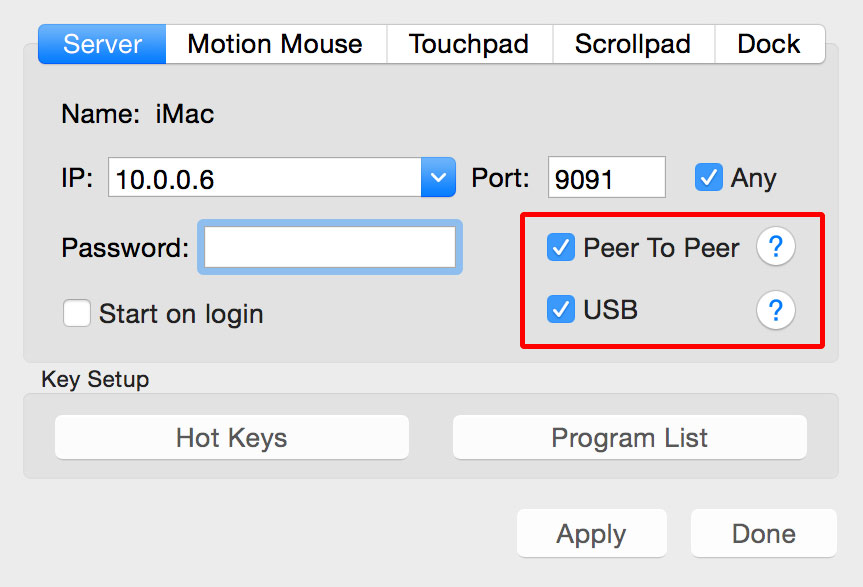Image resolution: width=863 pixels, height=587 pixels.
Task: Disable the Peer To Peer option
Action: pos(561,247)
